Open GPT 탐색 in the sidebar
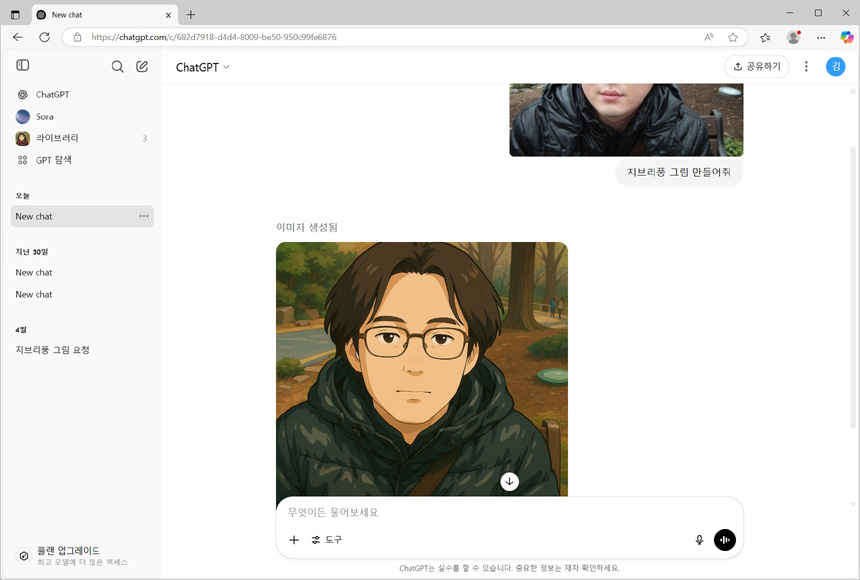Screen dimensions: 860x580 (53, 160)
